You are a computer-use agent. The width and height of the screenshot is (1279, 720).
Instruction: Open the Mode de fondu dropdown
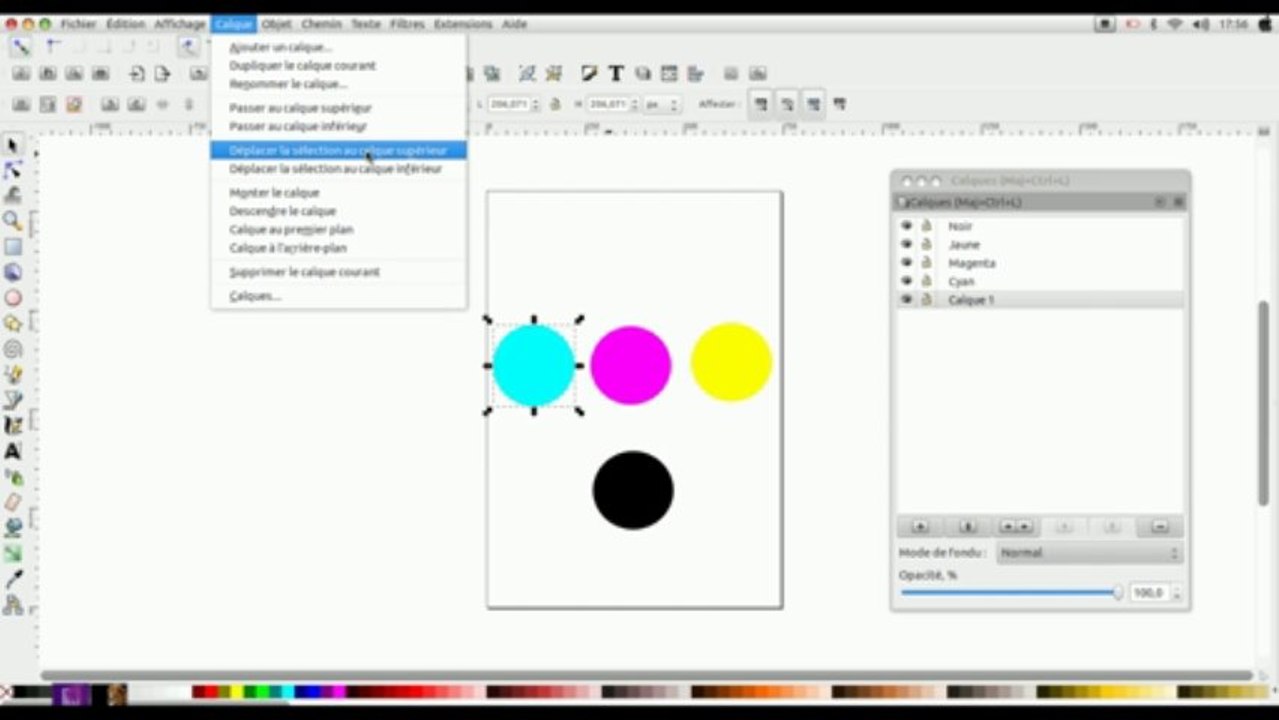pyautogui.click(x=1090, y=553)
